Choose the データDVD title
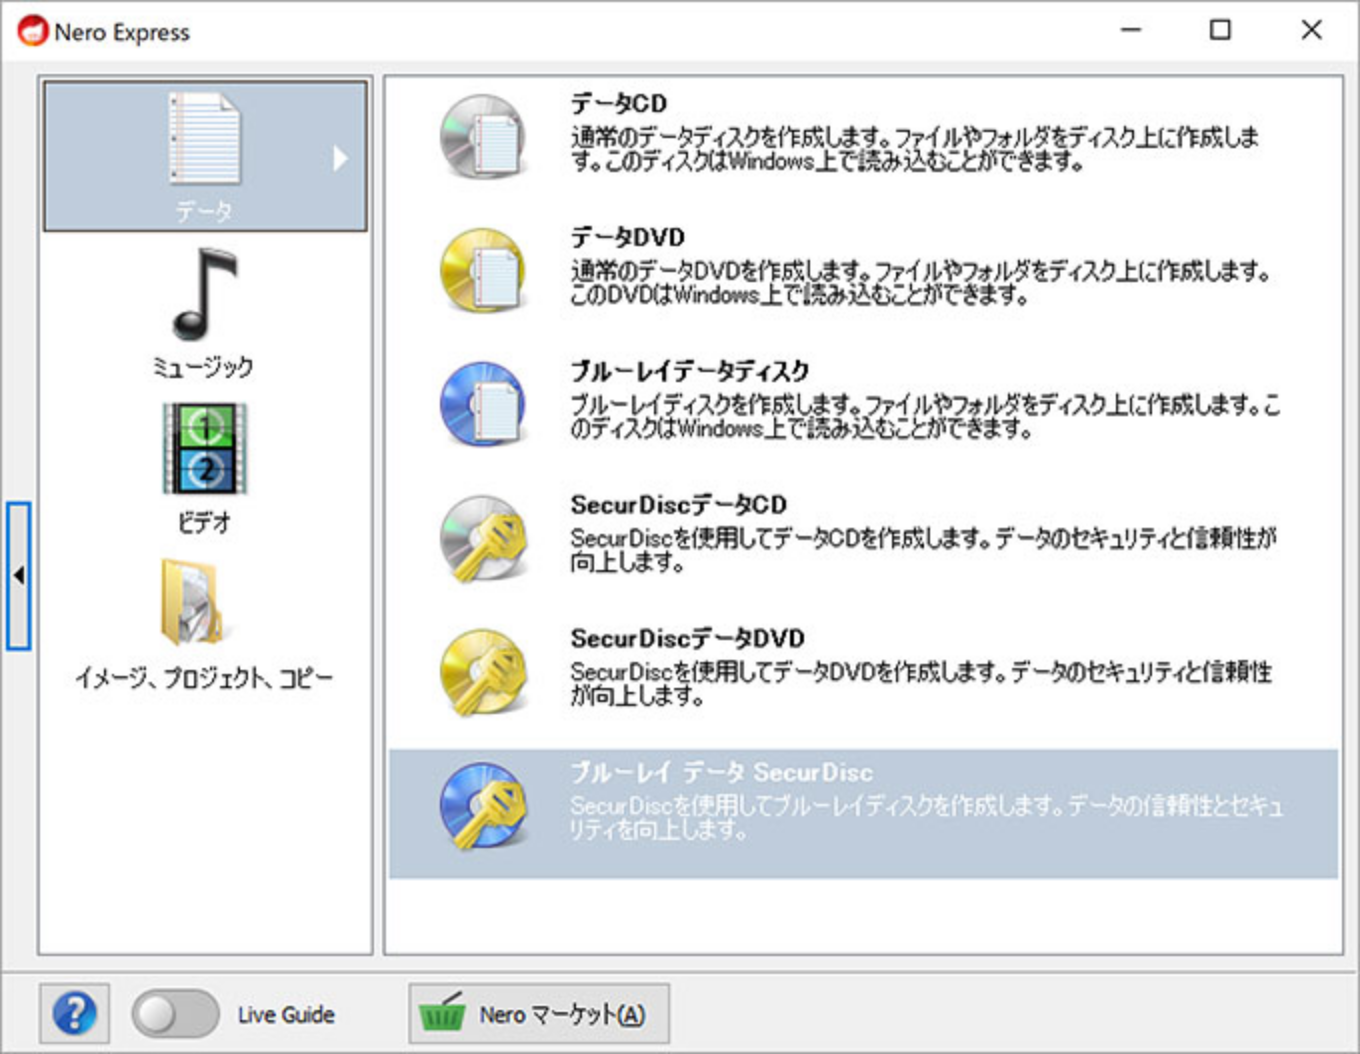Screen dimensions: 1360x1054 click(627, 237)
